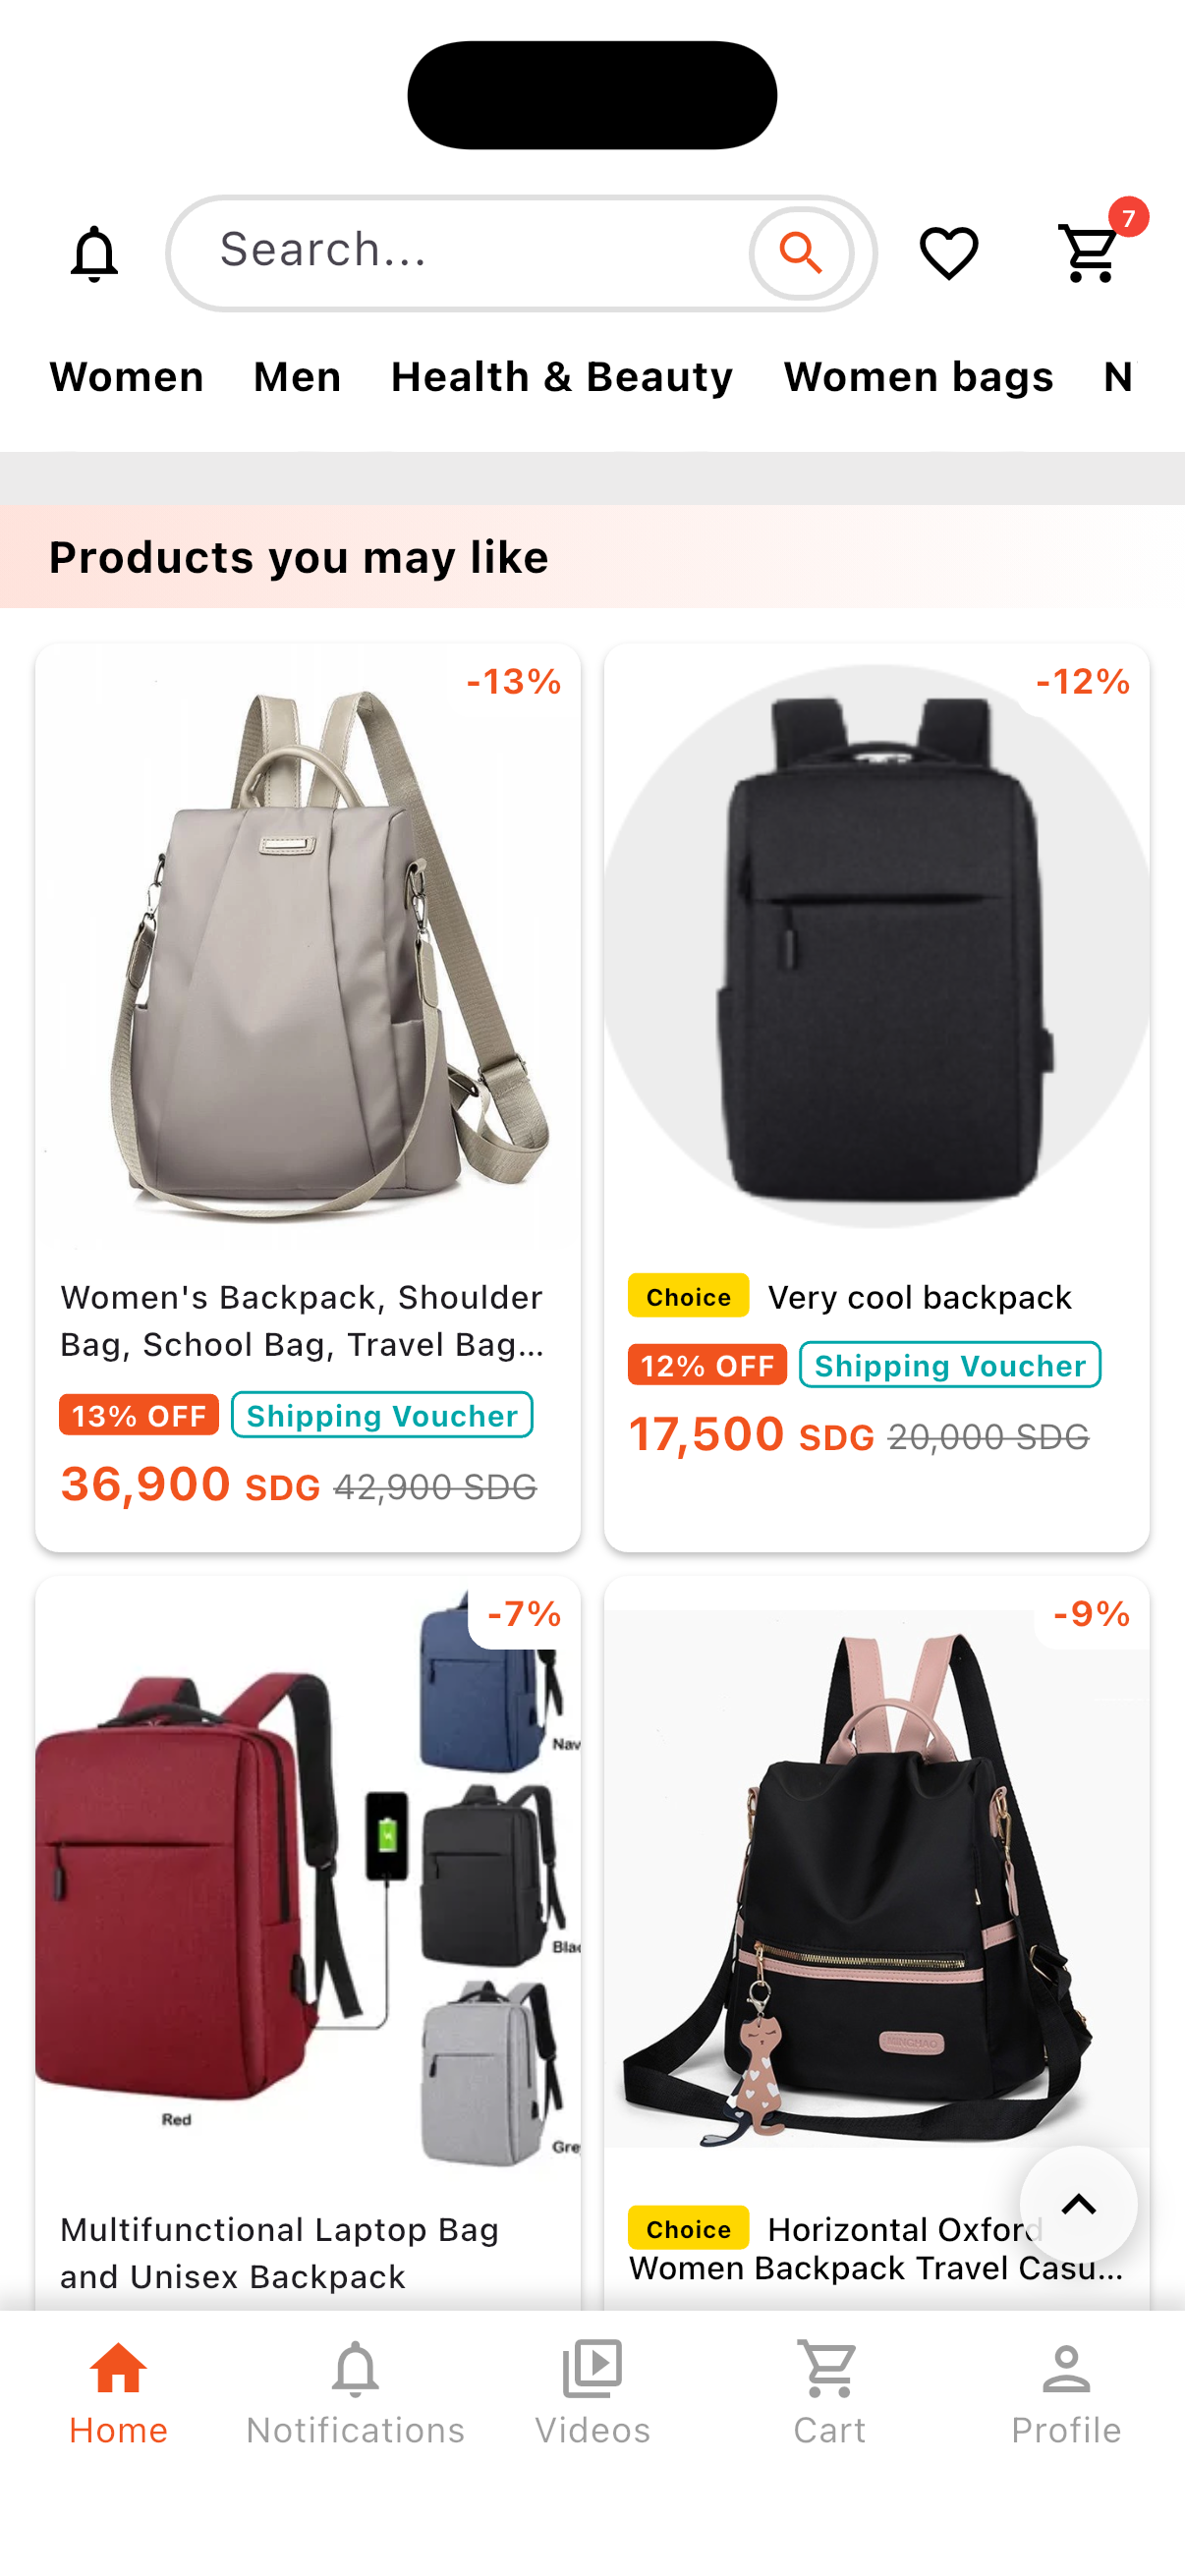The width and height of the screenshot is (1185, 2576).
Task: Open Notifications in bottom navigation
Action: [x=355, y=2393]
